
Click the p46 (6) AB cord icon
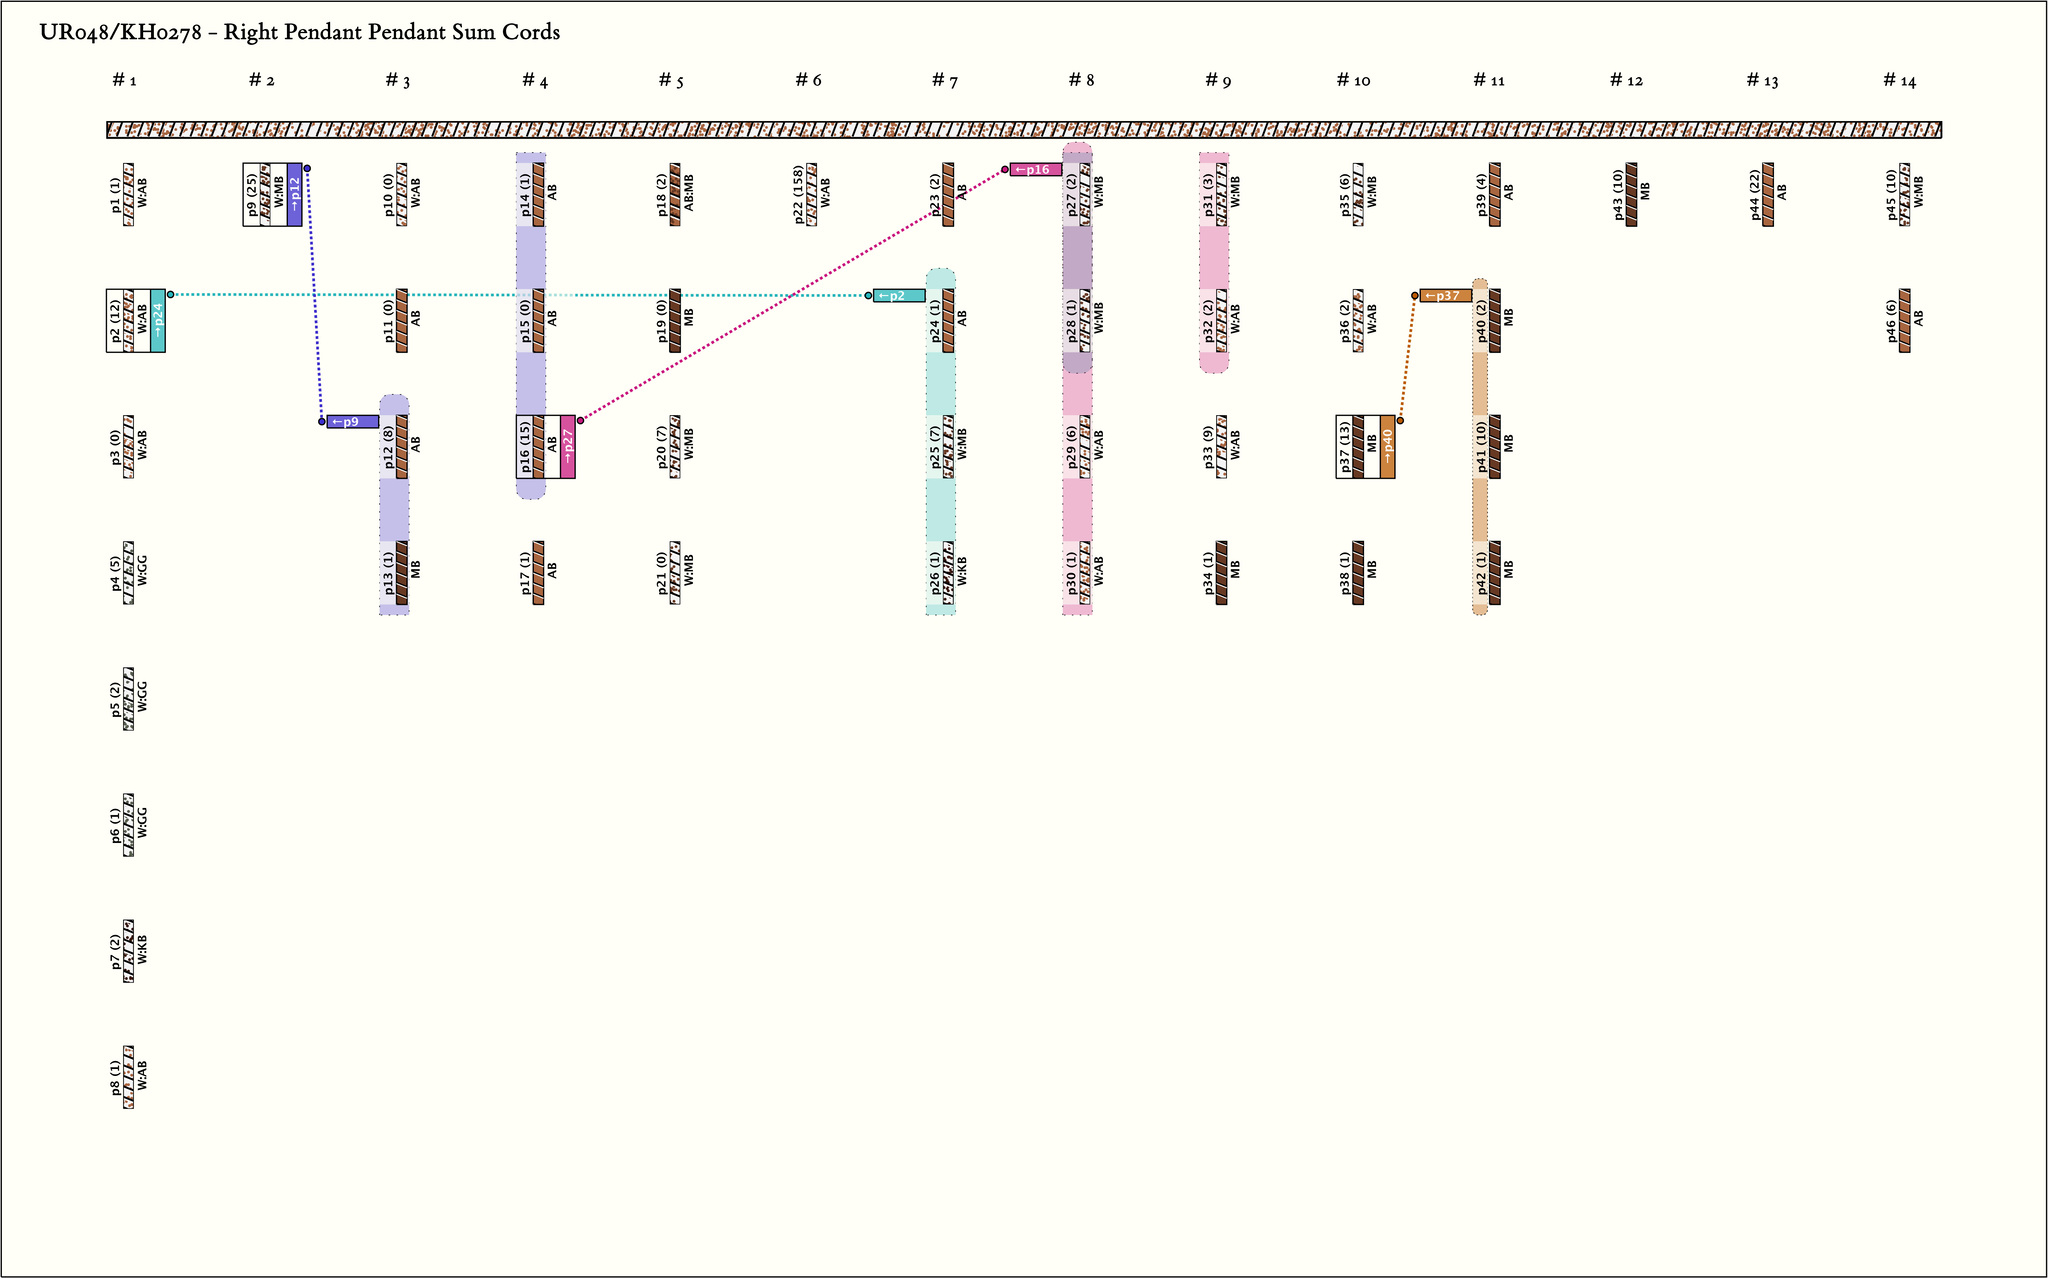pyautogui.click(x=1904, y=320)
